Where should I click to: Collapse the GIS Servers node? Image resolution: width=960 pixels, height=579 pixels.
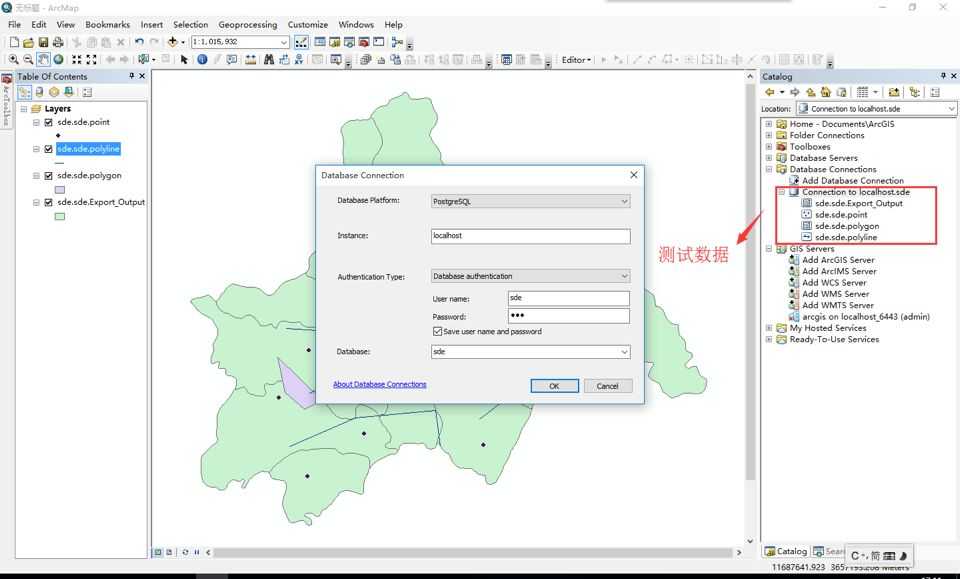click(769, 249)
